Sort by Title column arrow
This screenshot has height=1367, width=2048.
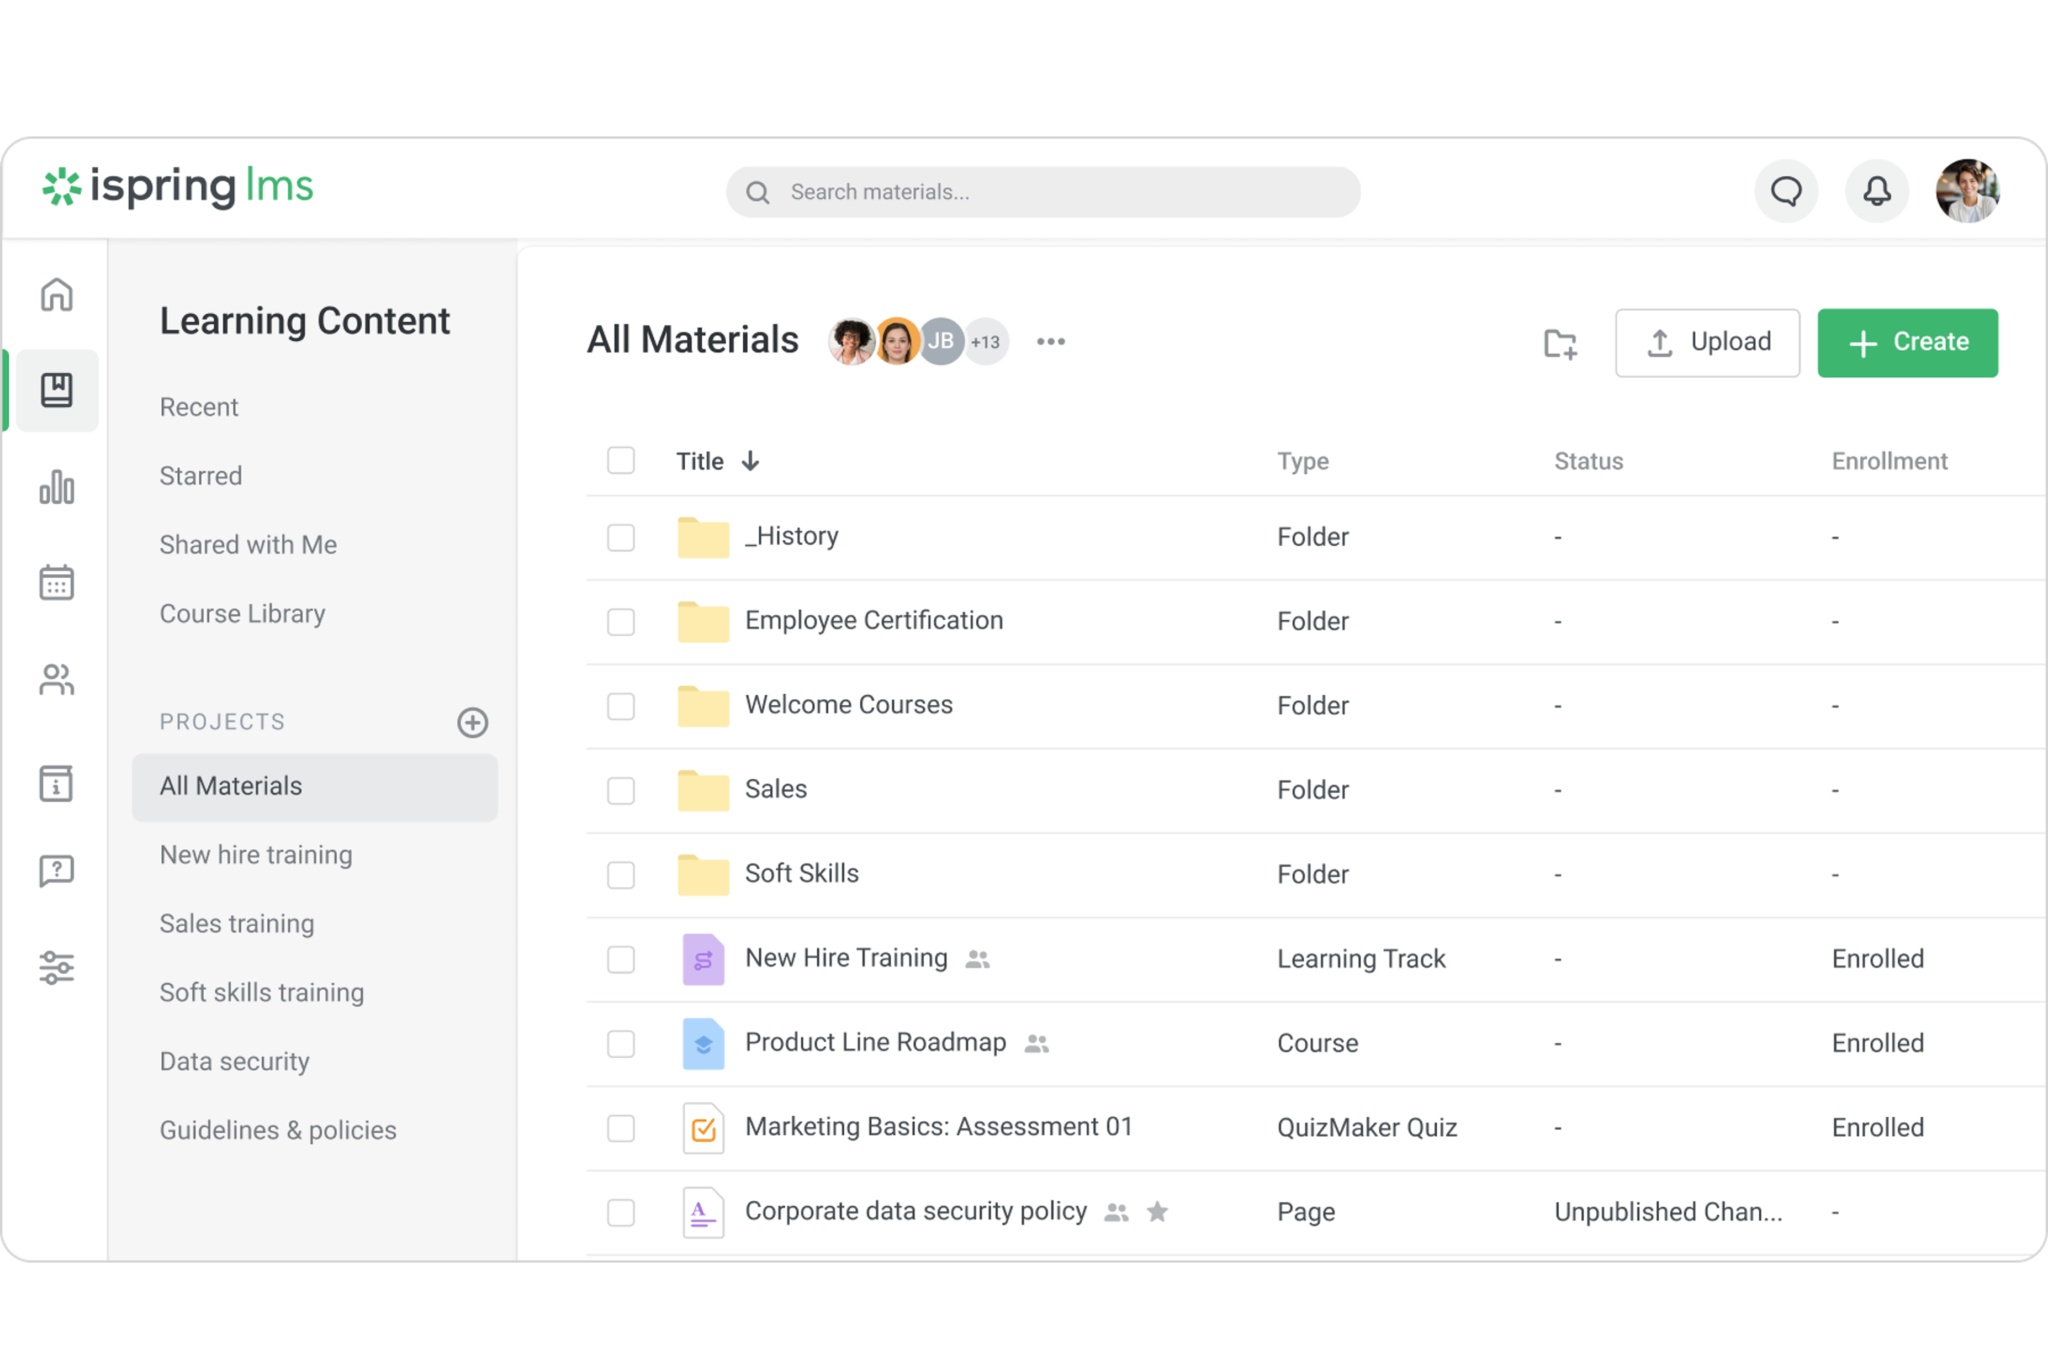tap(750, 461)
